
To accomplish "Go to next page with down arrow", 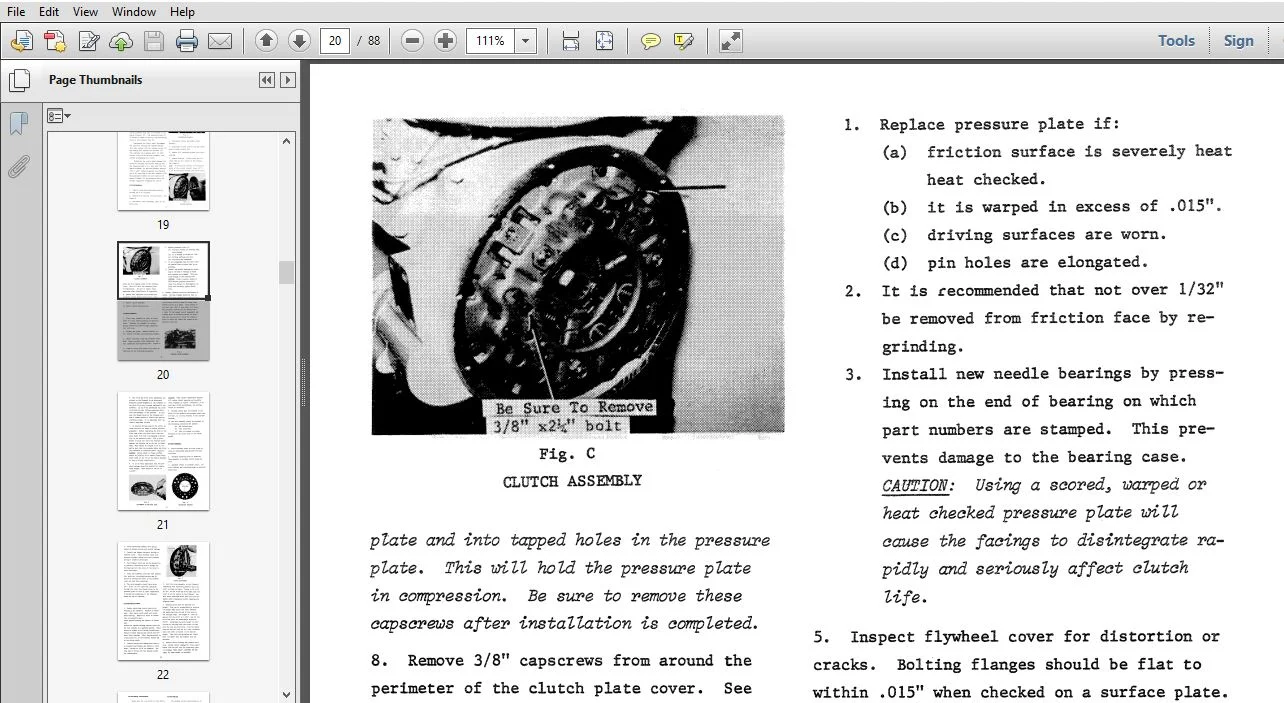I will (x=299, y=41).
